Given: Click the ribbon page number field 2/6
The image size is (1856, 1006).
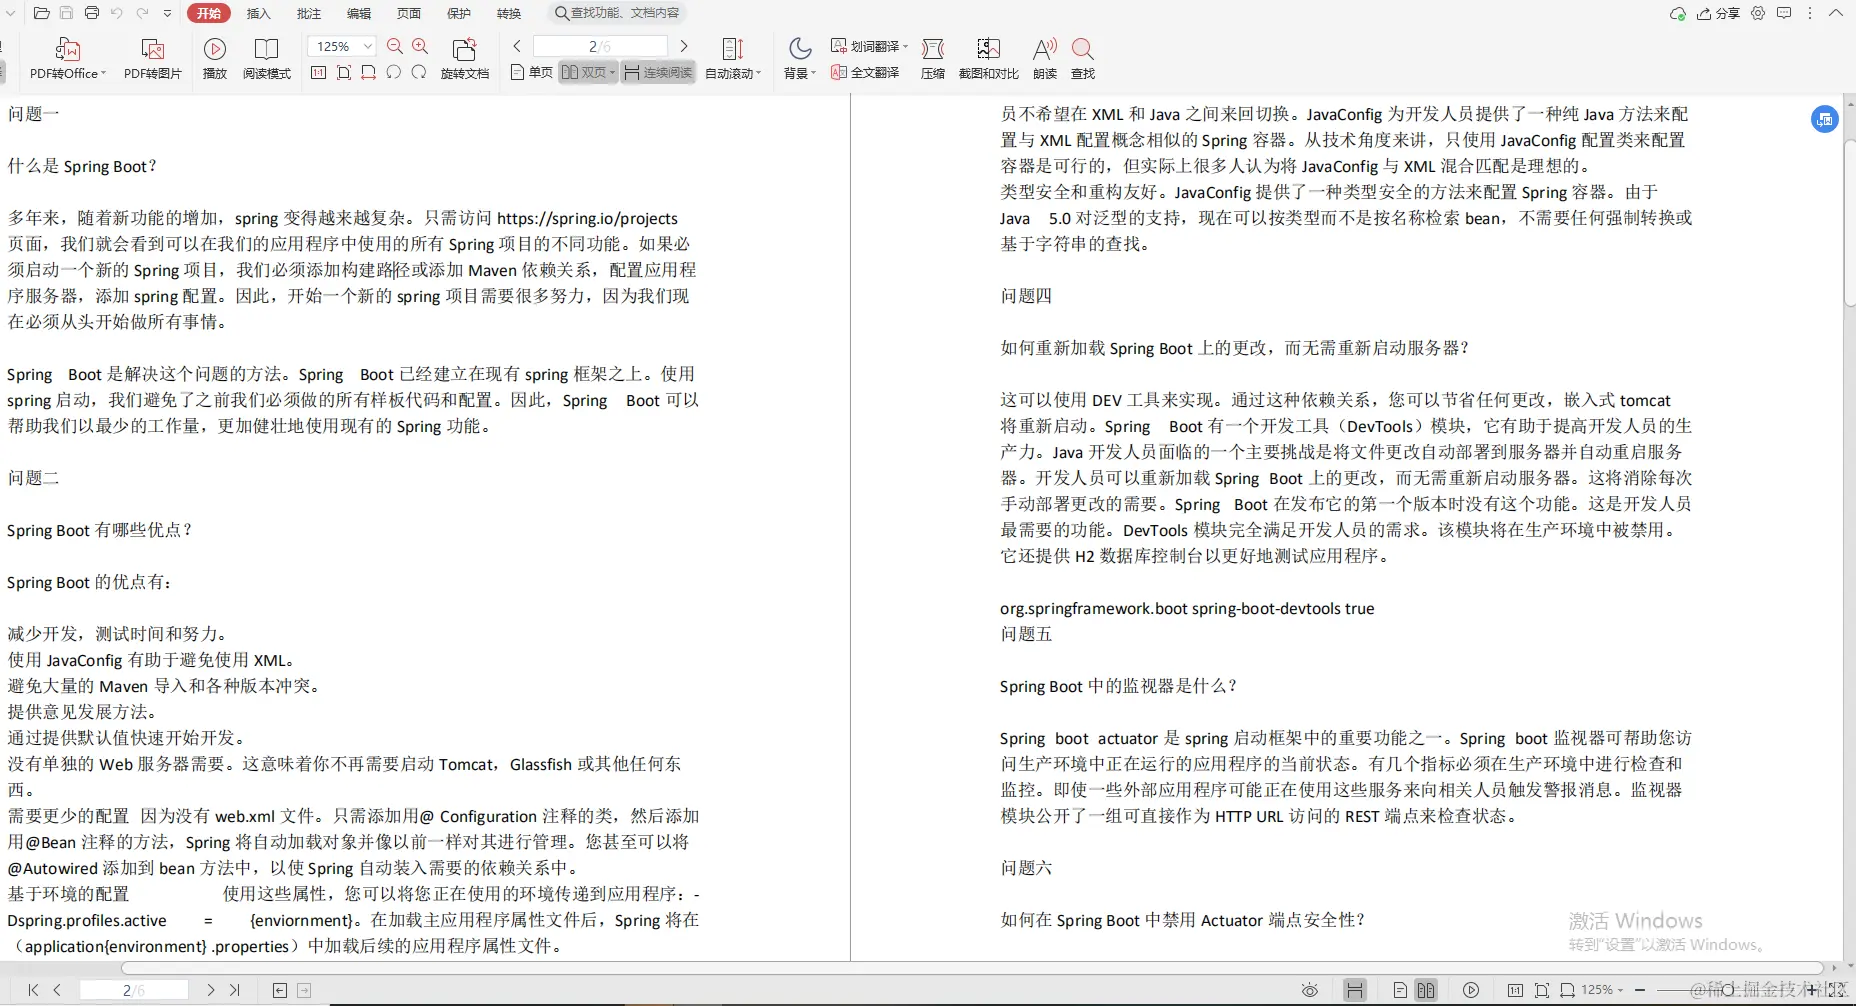Looking at the screenshot, I should tap(600, 46).
